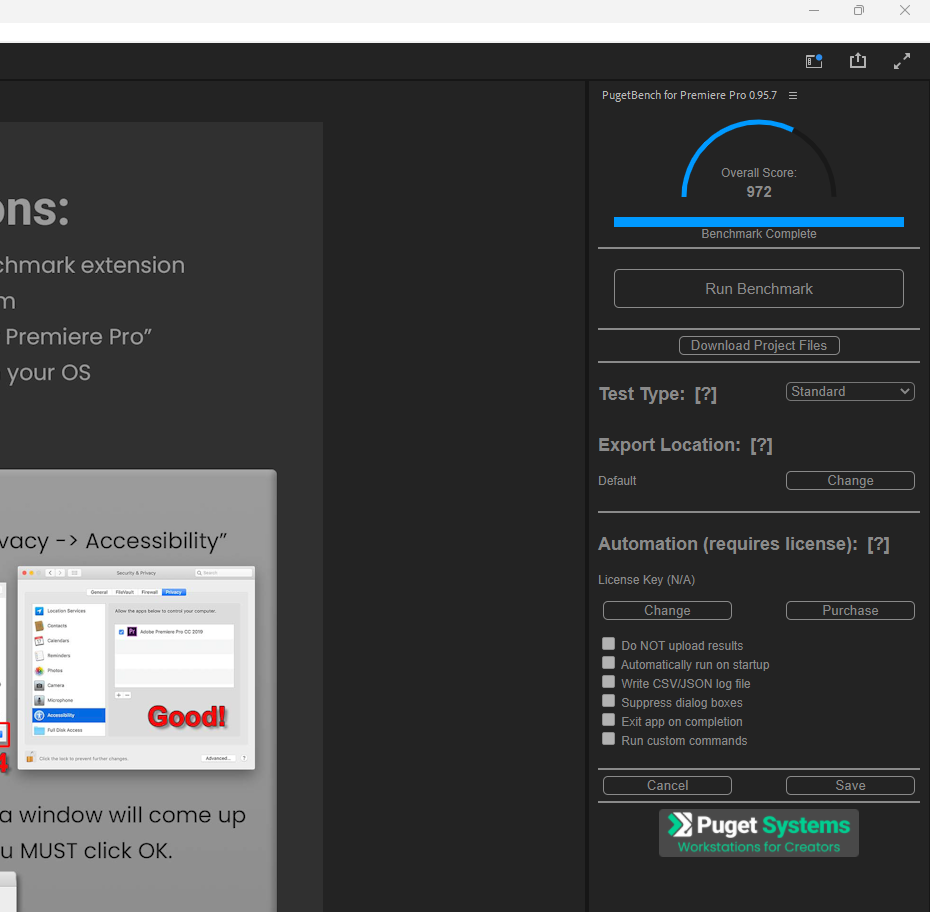Click Download Project Files button
Viewport: 930px width, 912px height.
coord(759,346)
